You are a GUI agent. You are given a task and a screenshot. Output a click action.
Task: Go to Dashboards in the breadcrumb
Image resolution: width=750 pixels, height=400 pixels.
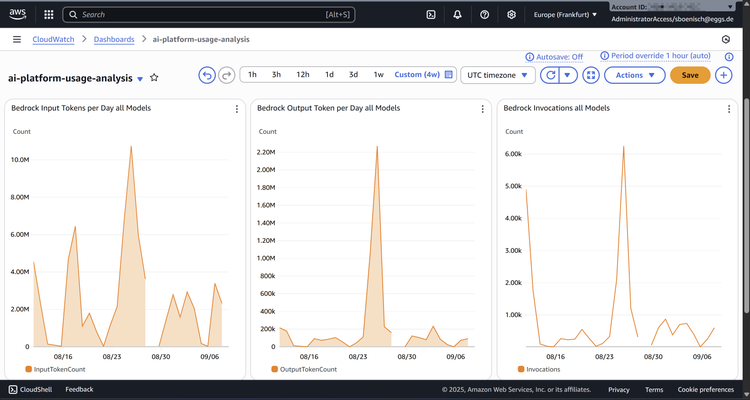click(x=116, y=39)
